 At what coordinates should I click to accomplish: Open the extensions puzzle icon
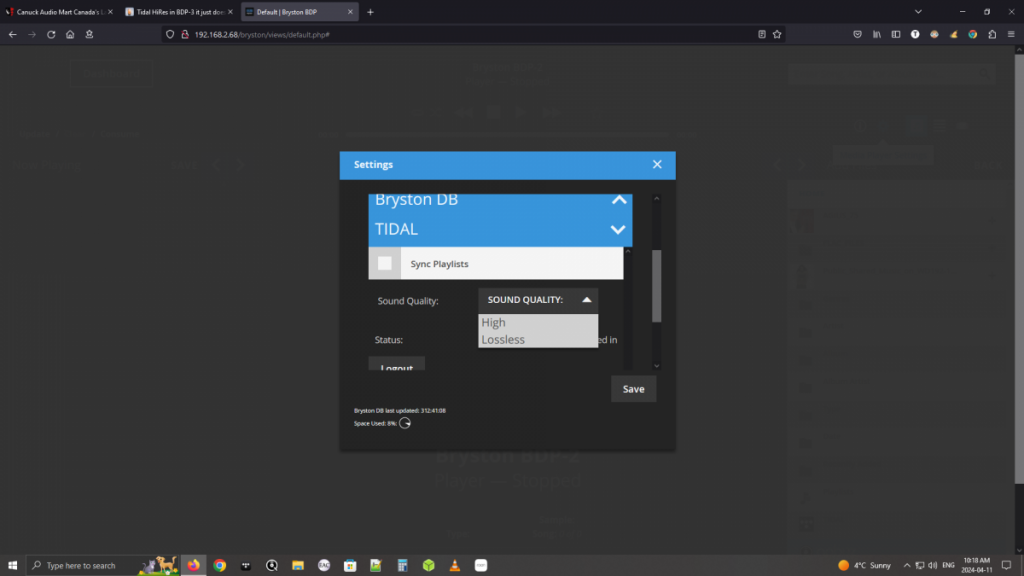point(992,35)
